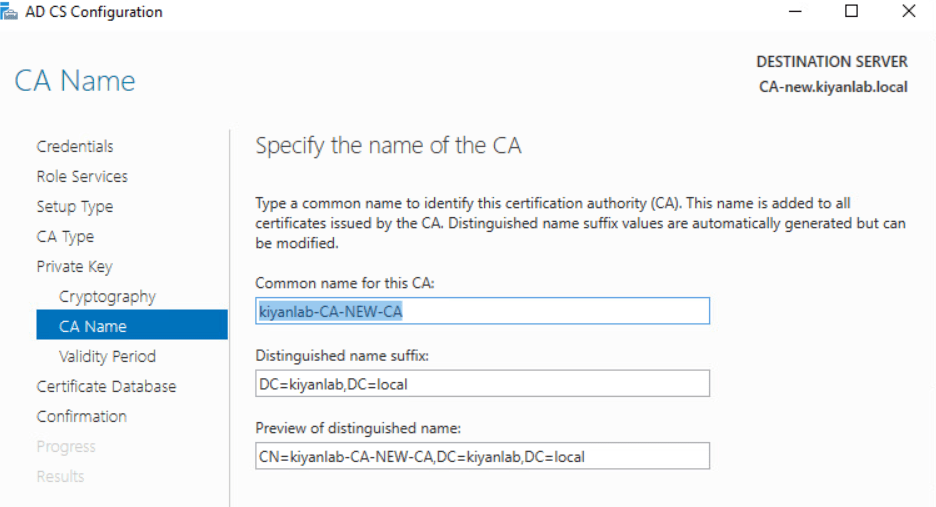Navigate to the Setup Type page
Viewport: 936px width, 507px height.
[75, 206]
